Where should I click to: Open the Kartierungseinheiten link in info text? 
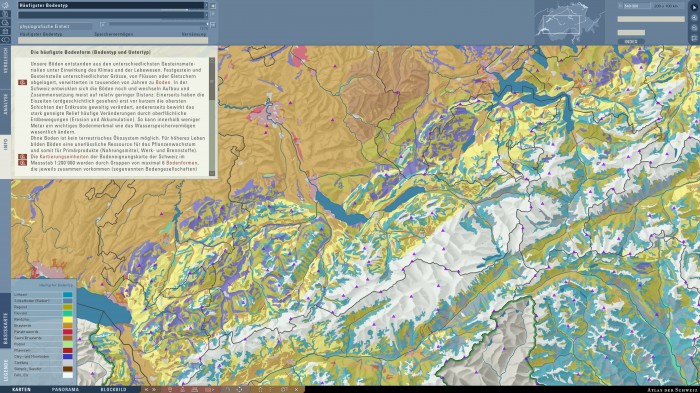click(64, 157)
